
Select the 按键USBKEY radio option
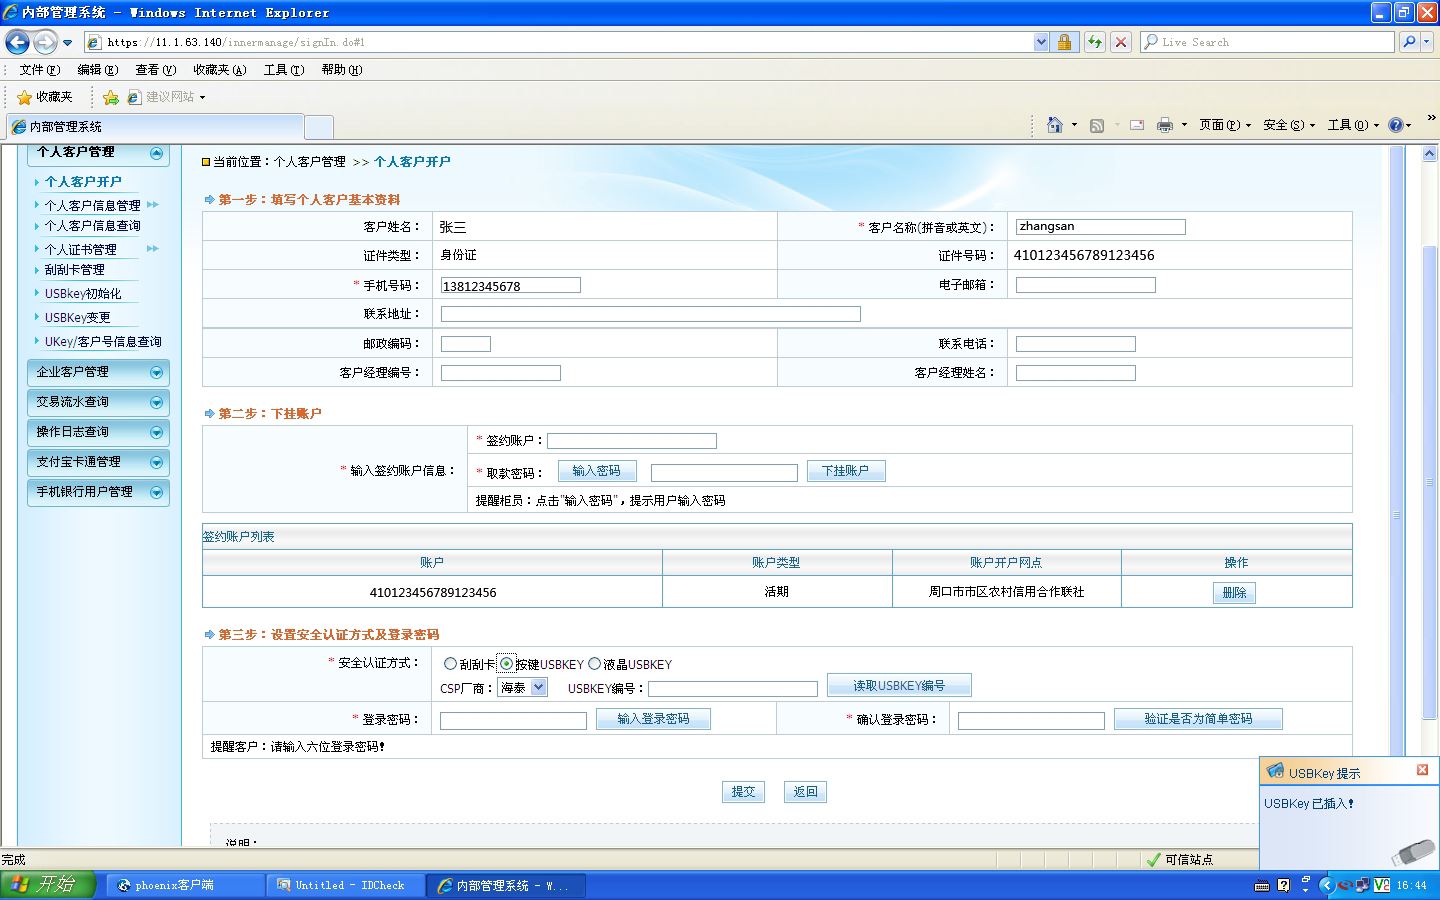507,664
